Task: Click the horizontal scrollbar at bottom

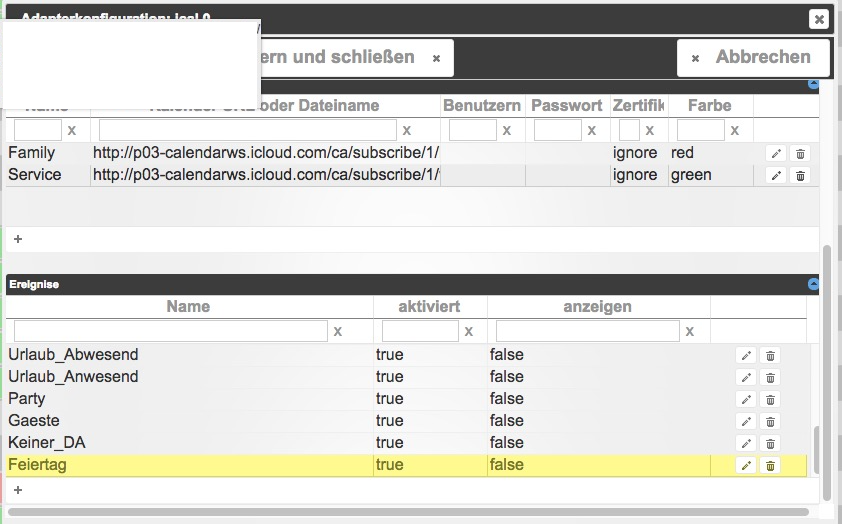Action: pyautogui.click(x=408, y=512)
